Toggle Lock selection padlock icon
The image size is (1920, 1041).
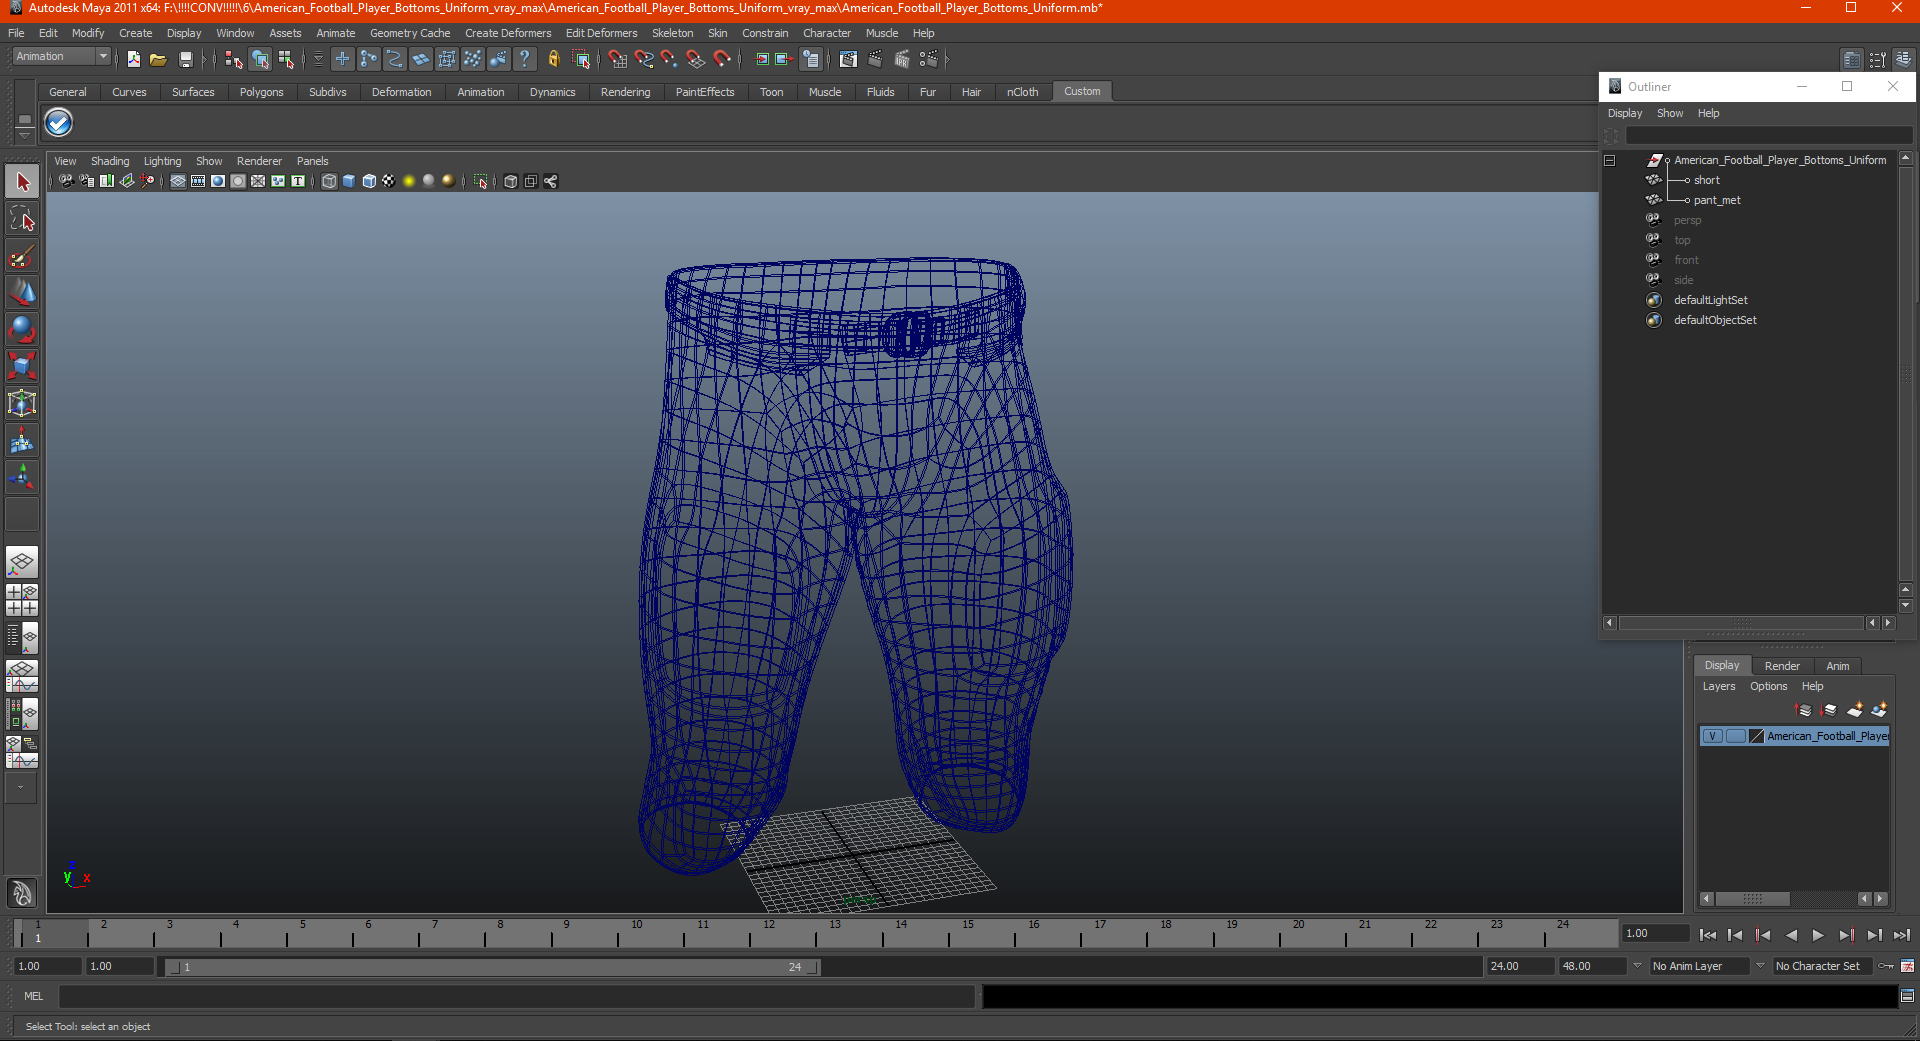point(553,60)
